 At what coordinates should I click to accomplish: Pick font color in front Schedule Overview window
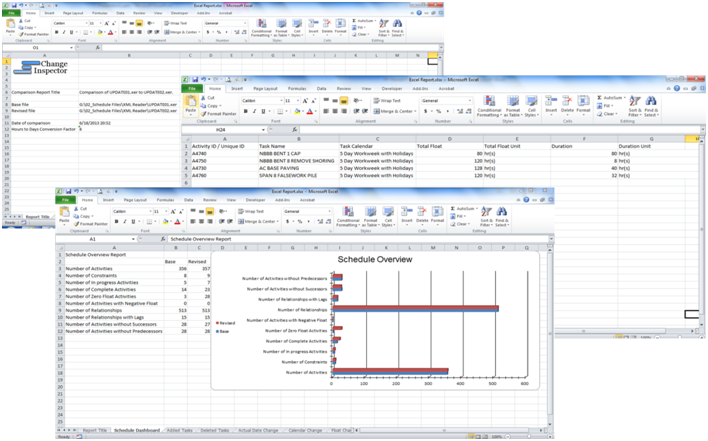[177, 222]
